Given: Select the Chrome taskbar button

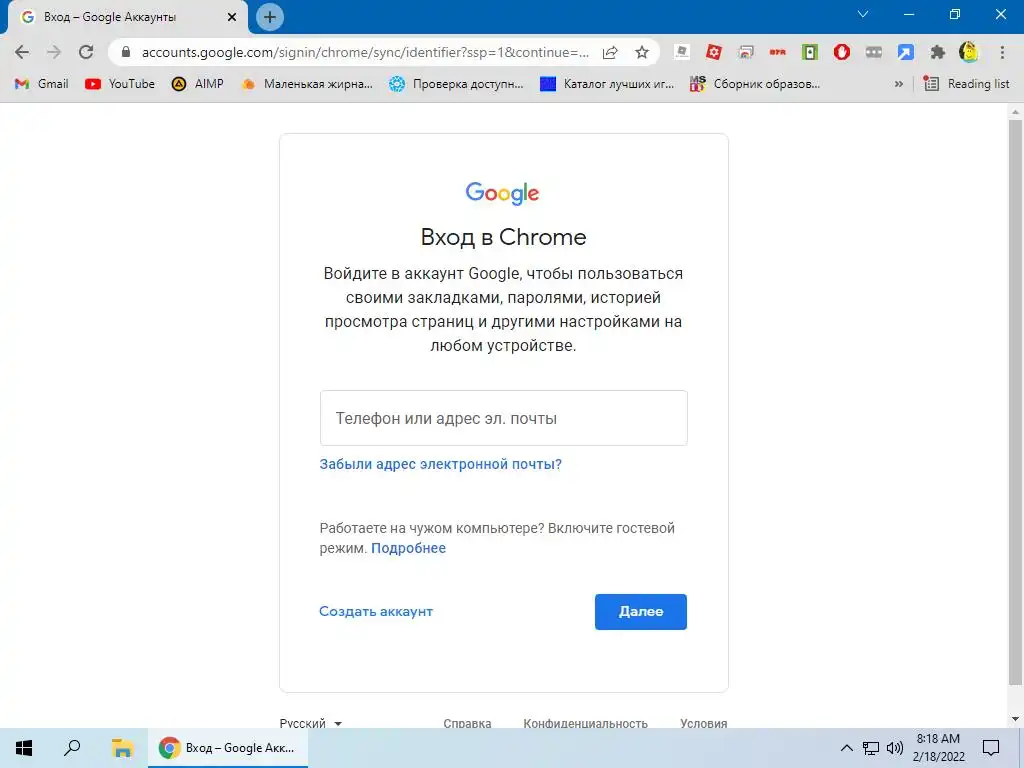Looking at the screenshot, I should coord(227,748).
